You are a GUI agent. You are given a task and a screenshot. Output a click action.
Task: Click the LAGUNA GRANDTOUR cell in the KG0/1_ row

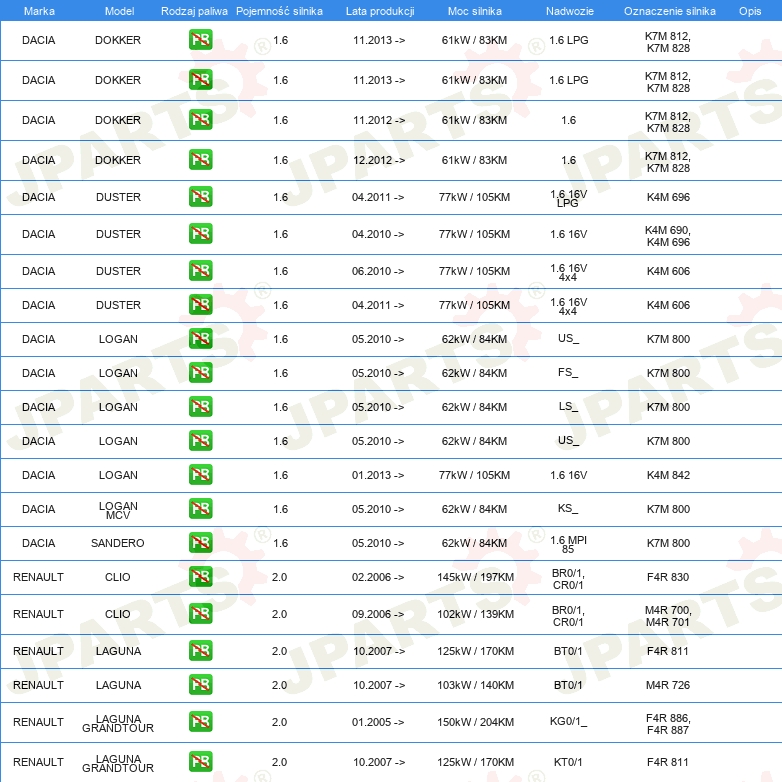pos(118,724)
